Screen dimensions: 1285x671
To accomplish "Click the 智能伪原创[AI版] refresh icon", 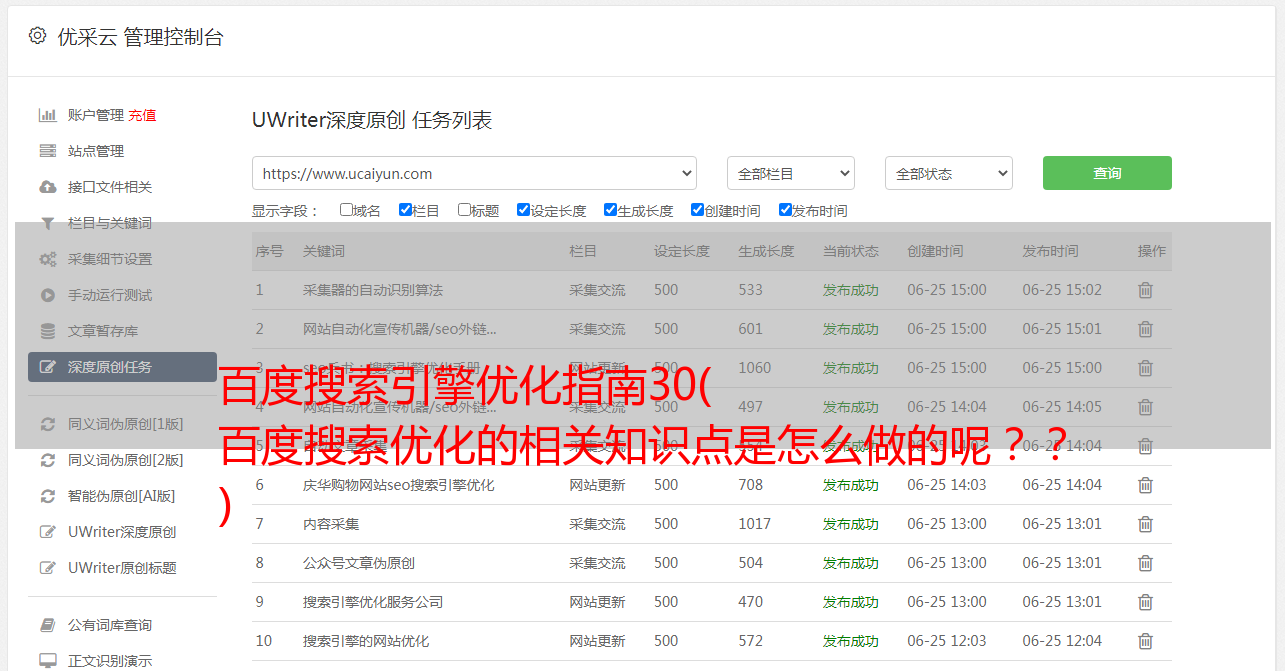I will (x=47, y=496).
